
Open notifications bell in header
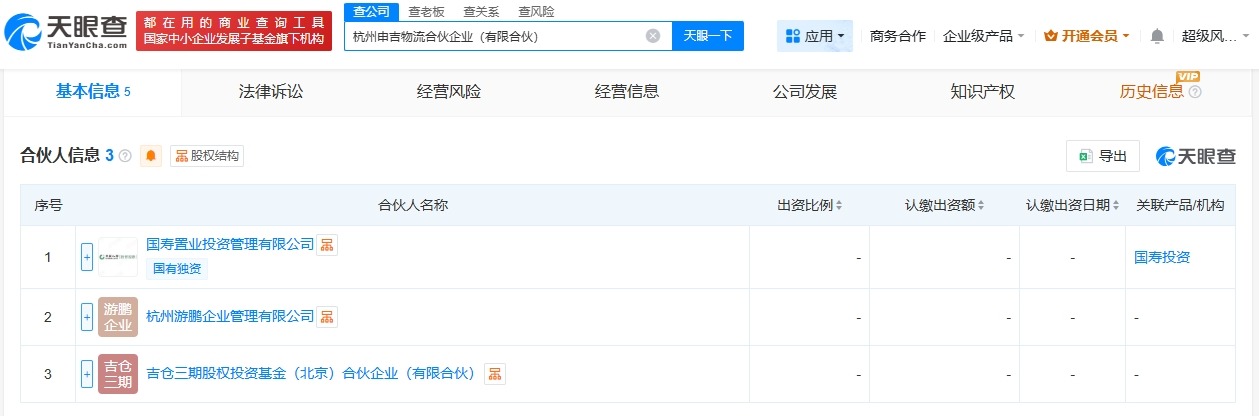click(x=1157, y=36)
